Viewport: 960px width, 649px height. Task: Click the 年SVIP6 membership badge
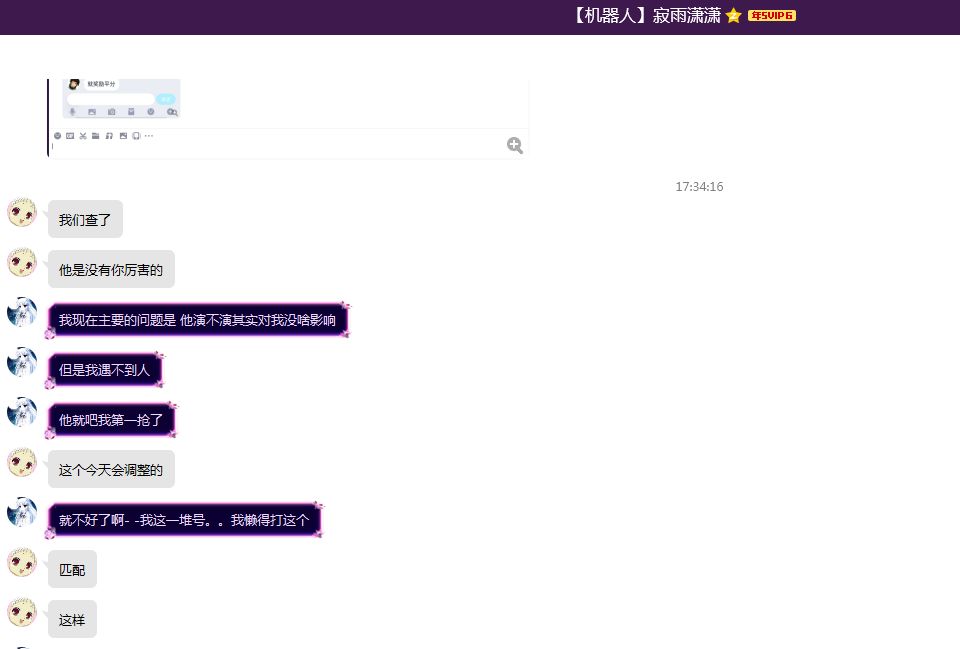pyautogui.click(x=771, y=15)
